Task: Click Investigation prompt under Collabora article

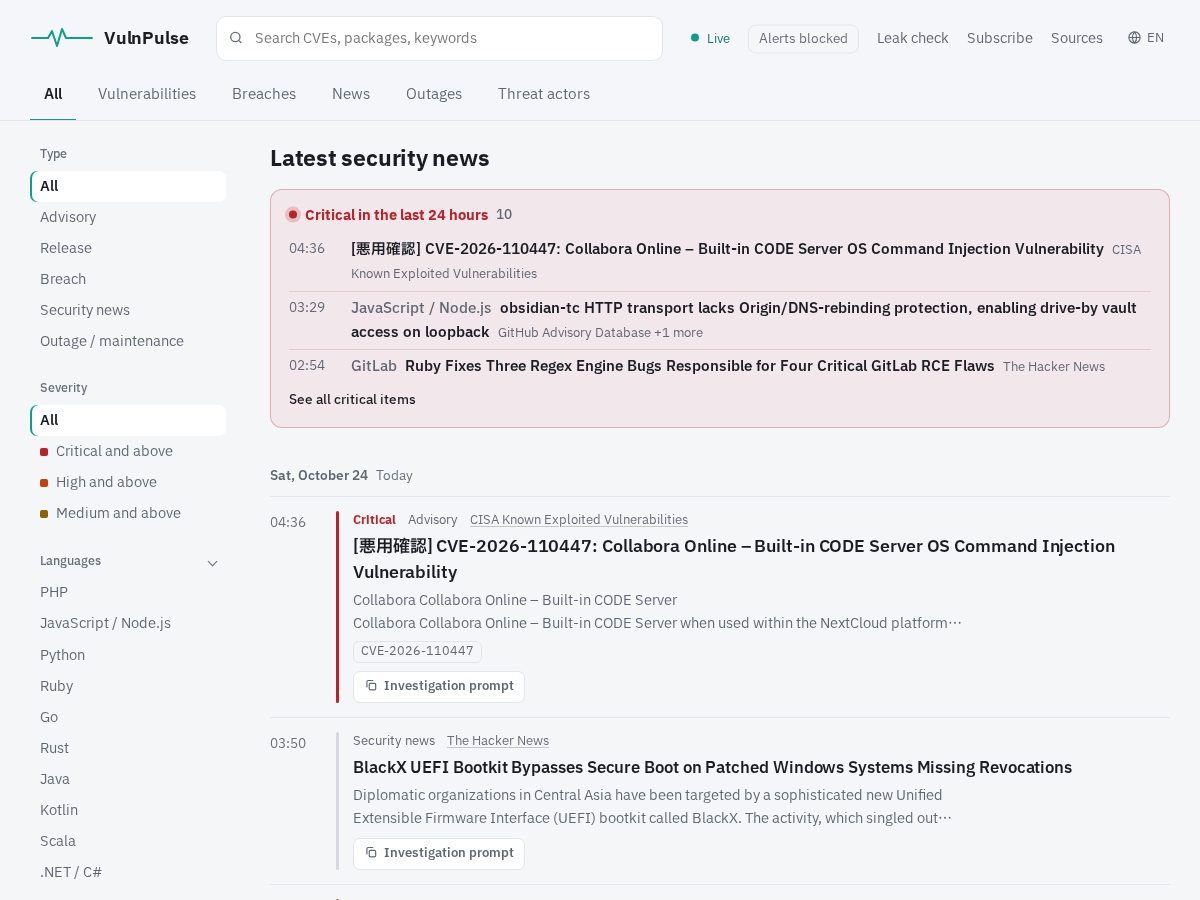Action: pos(439,686)
